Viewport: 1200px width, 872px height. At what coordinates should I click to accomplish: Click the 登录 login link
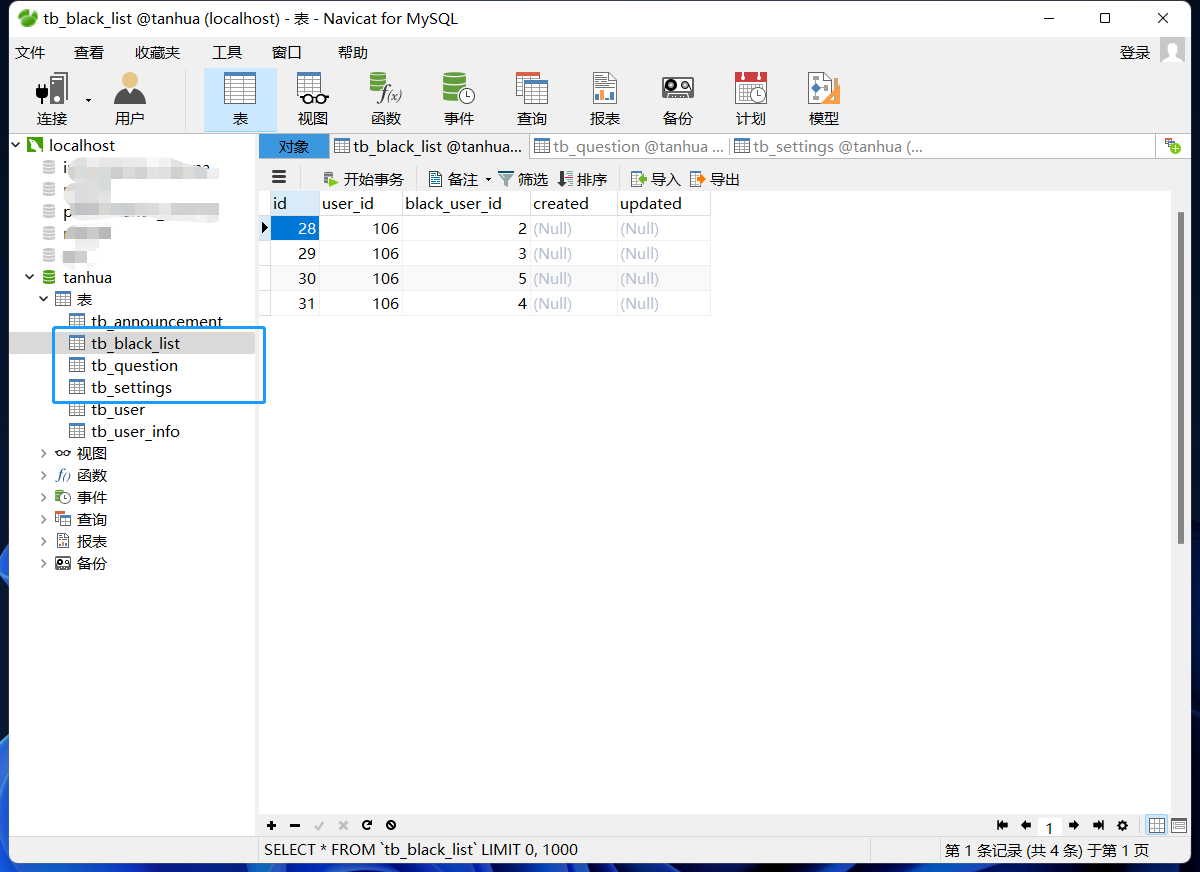coord(1135,53)
